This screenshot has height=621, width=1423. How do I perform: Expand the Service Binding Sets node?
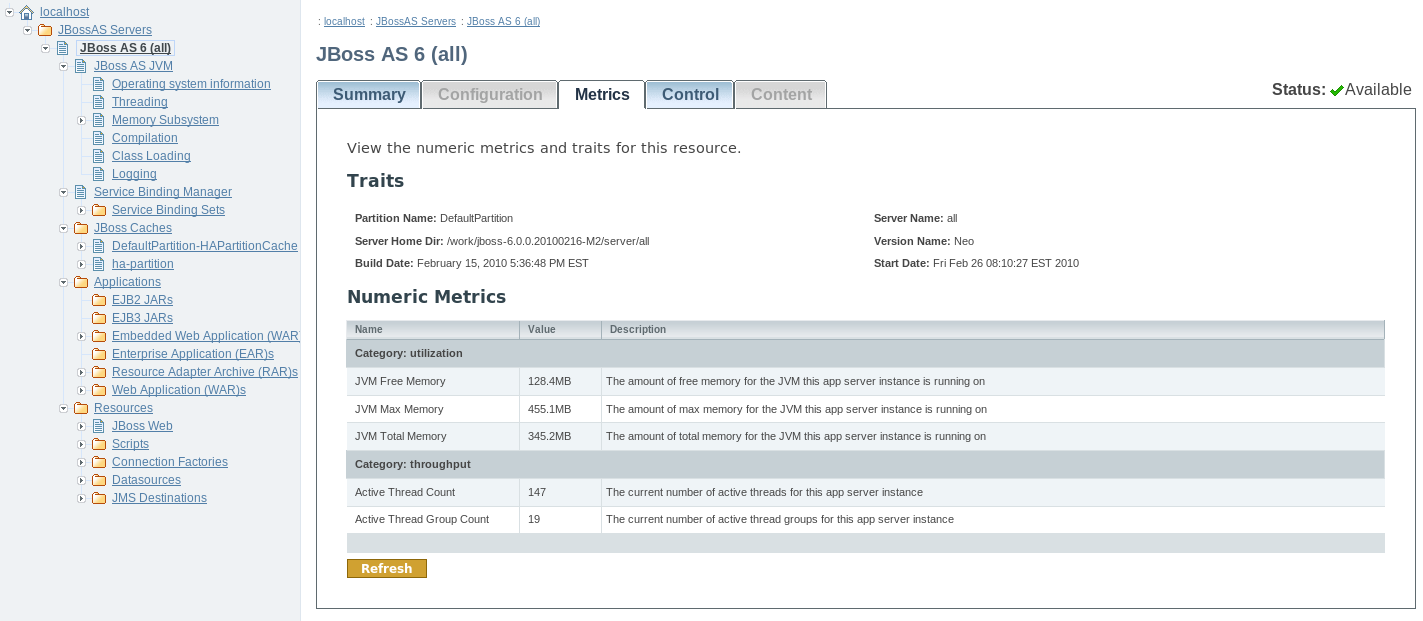[82, 210]
